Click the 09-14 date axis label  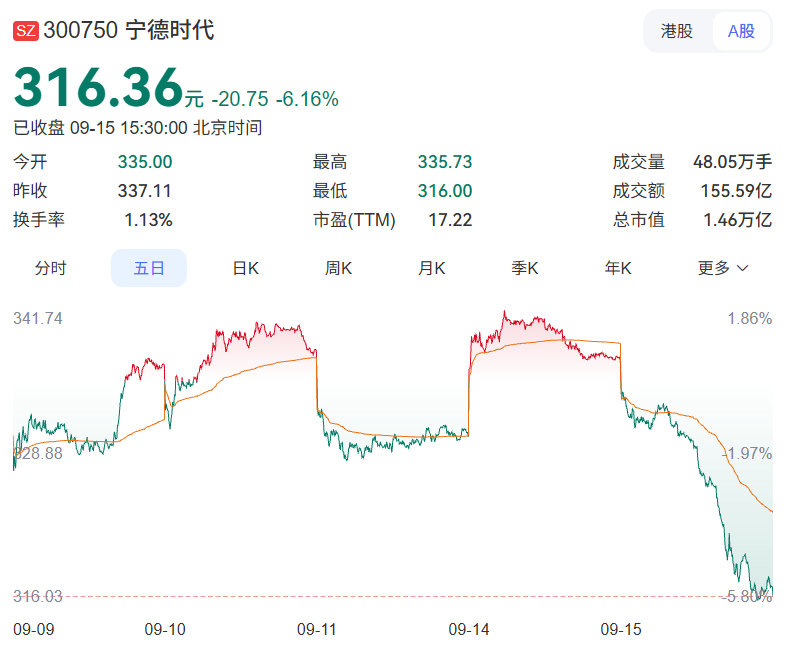(469, 629)
